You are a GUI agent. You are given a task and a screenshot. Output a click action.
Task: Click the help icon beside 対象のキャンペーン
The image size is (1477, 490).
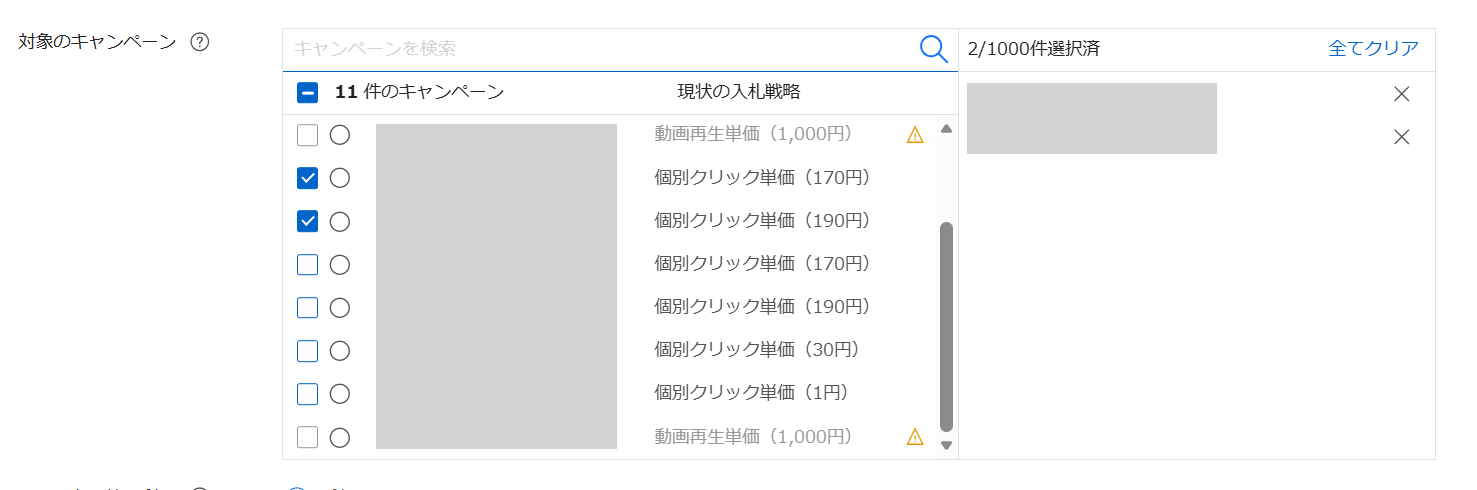pyautogui.click(x=200, y=42)
